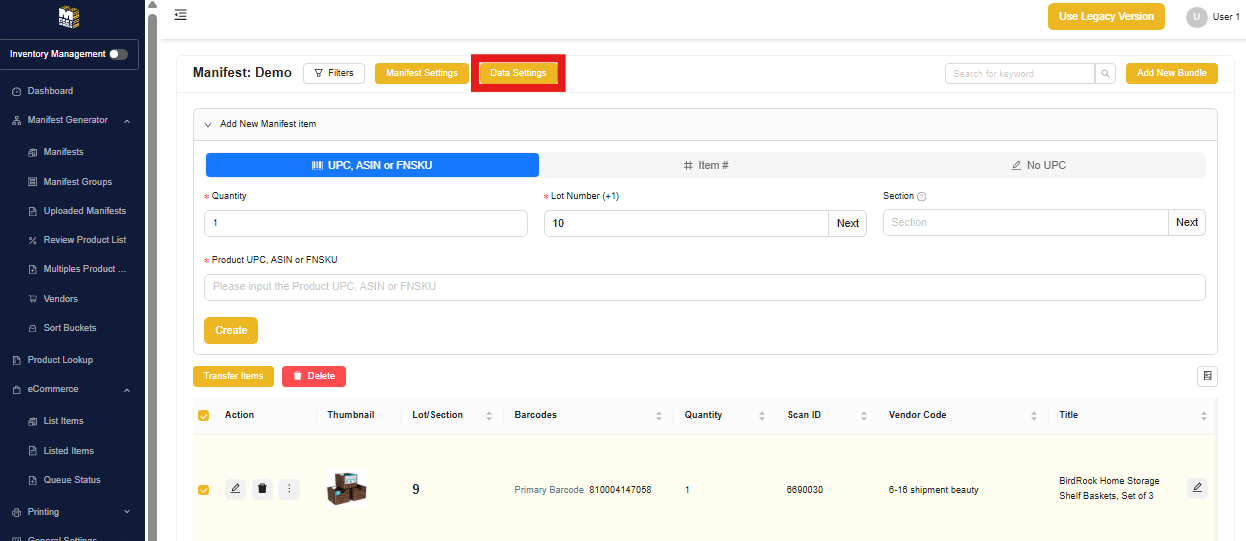This screenshot has width=1246, height=541.
Task: Click the search magnifier icon button
Action: point(1105,73)
